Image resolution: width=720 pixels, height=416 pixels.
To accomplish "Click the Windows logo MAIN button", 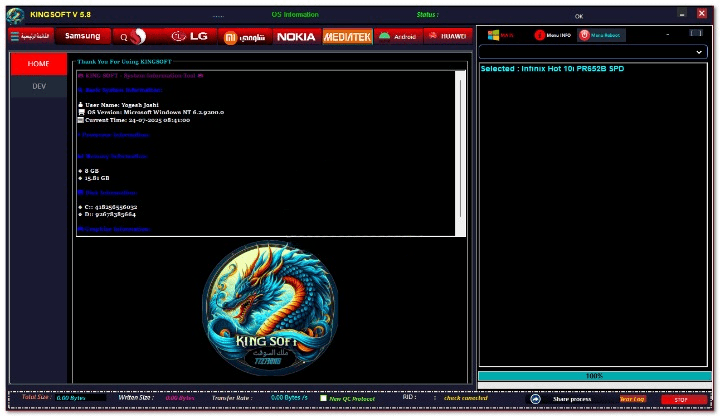I will [501, 35].
